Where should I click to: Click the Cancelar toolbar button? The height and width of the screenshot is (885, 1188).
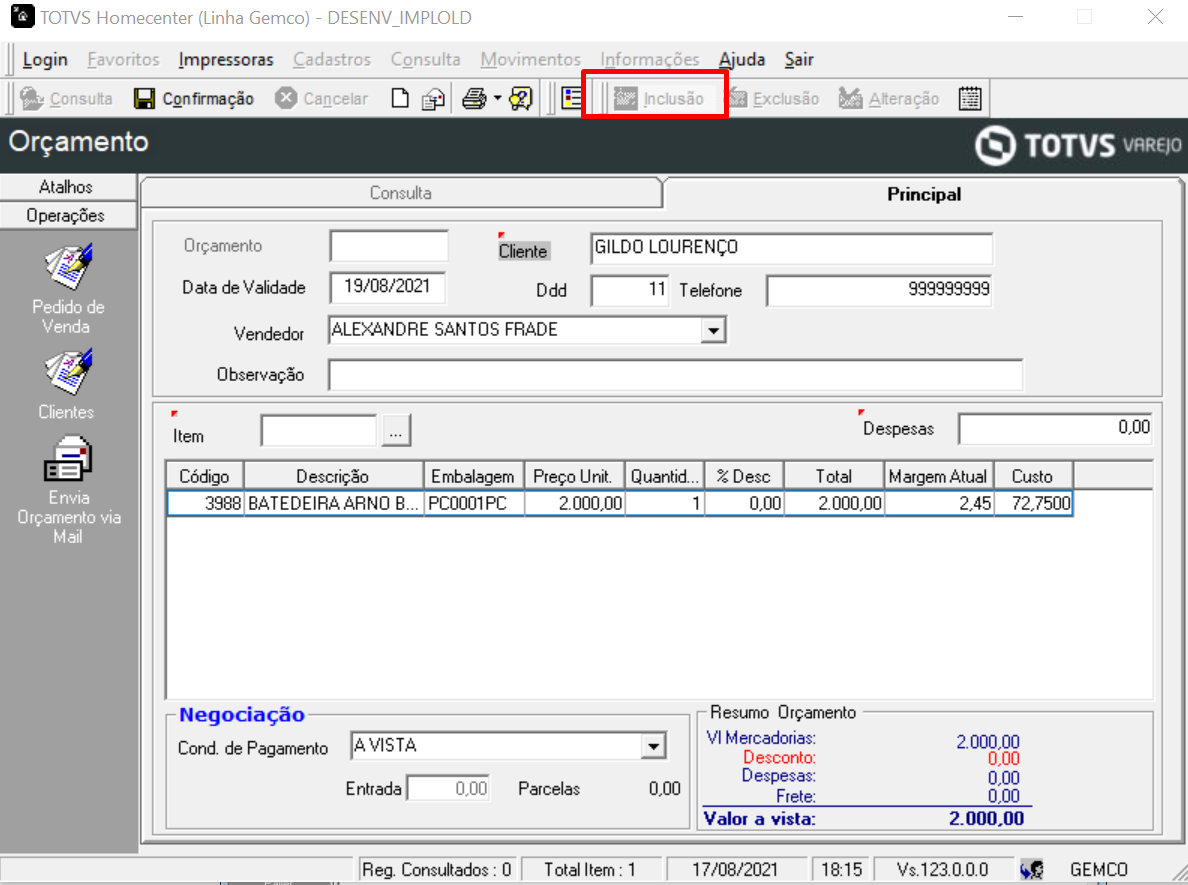coord(322,99)
